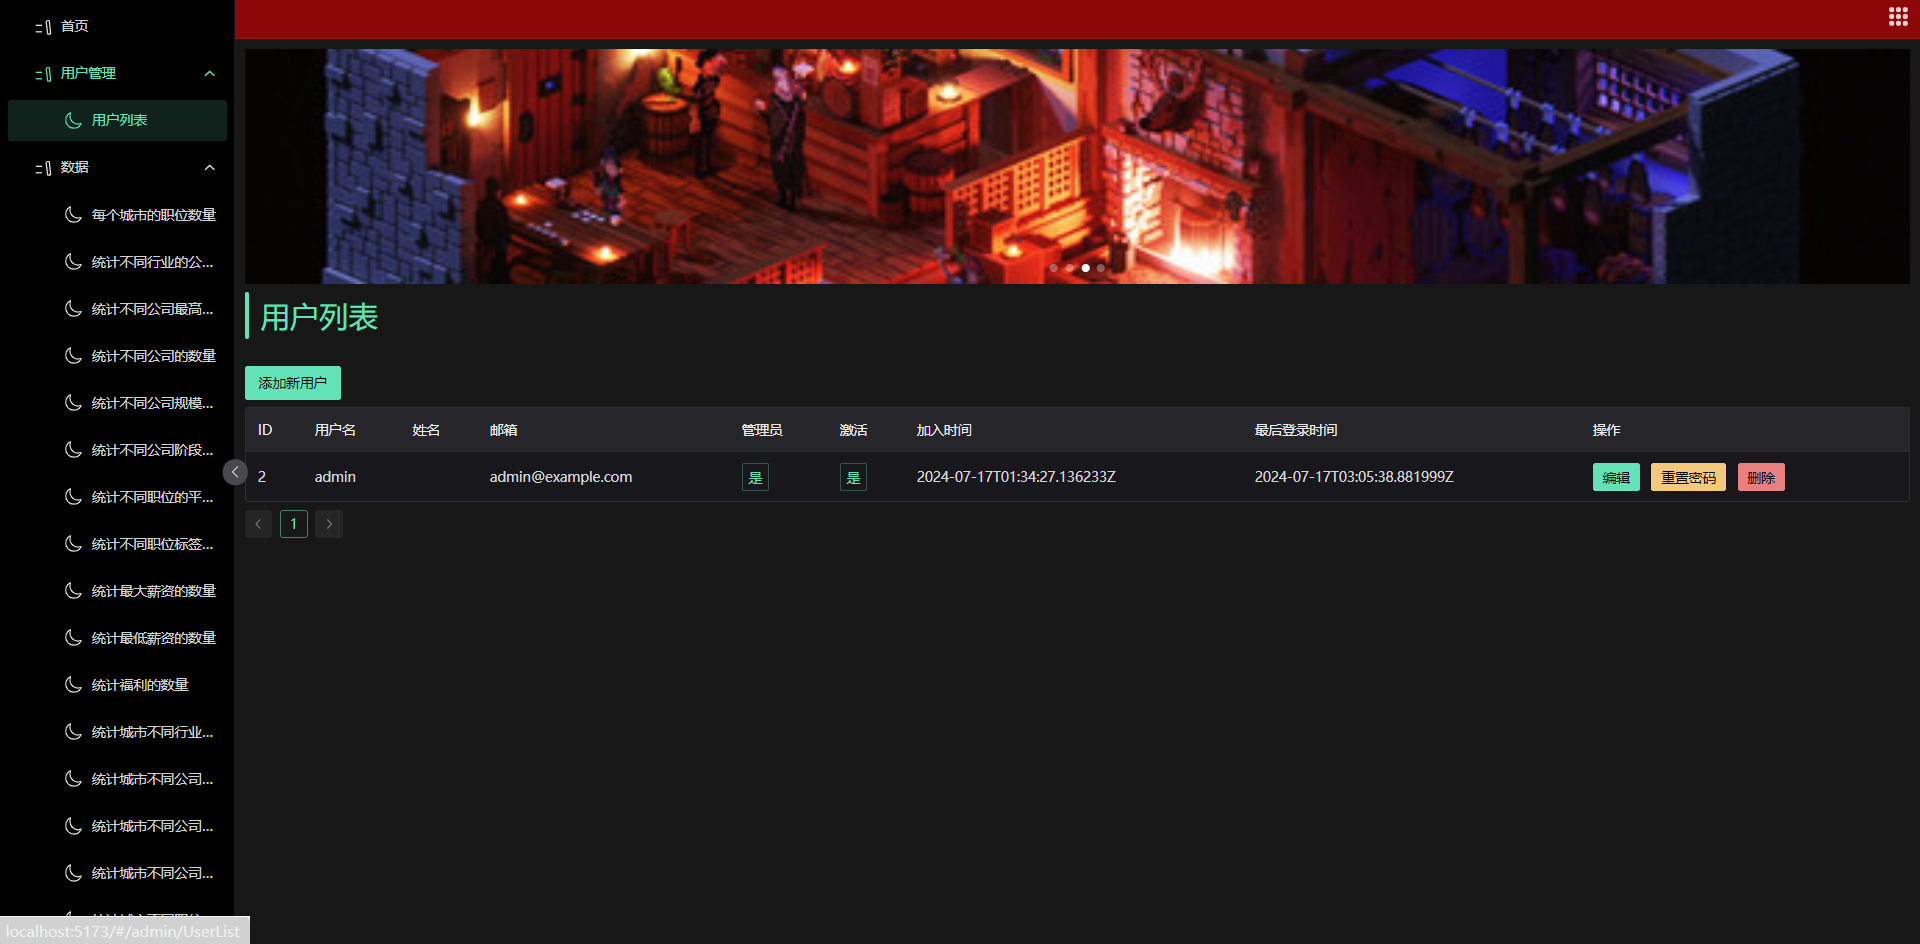Click the icon beside 首页 in sidebar
The width and height of the screenshot is (1920, 944).
coord(44,27)
